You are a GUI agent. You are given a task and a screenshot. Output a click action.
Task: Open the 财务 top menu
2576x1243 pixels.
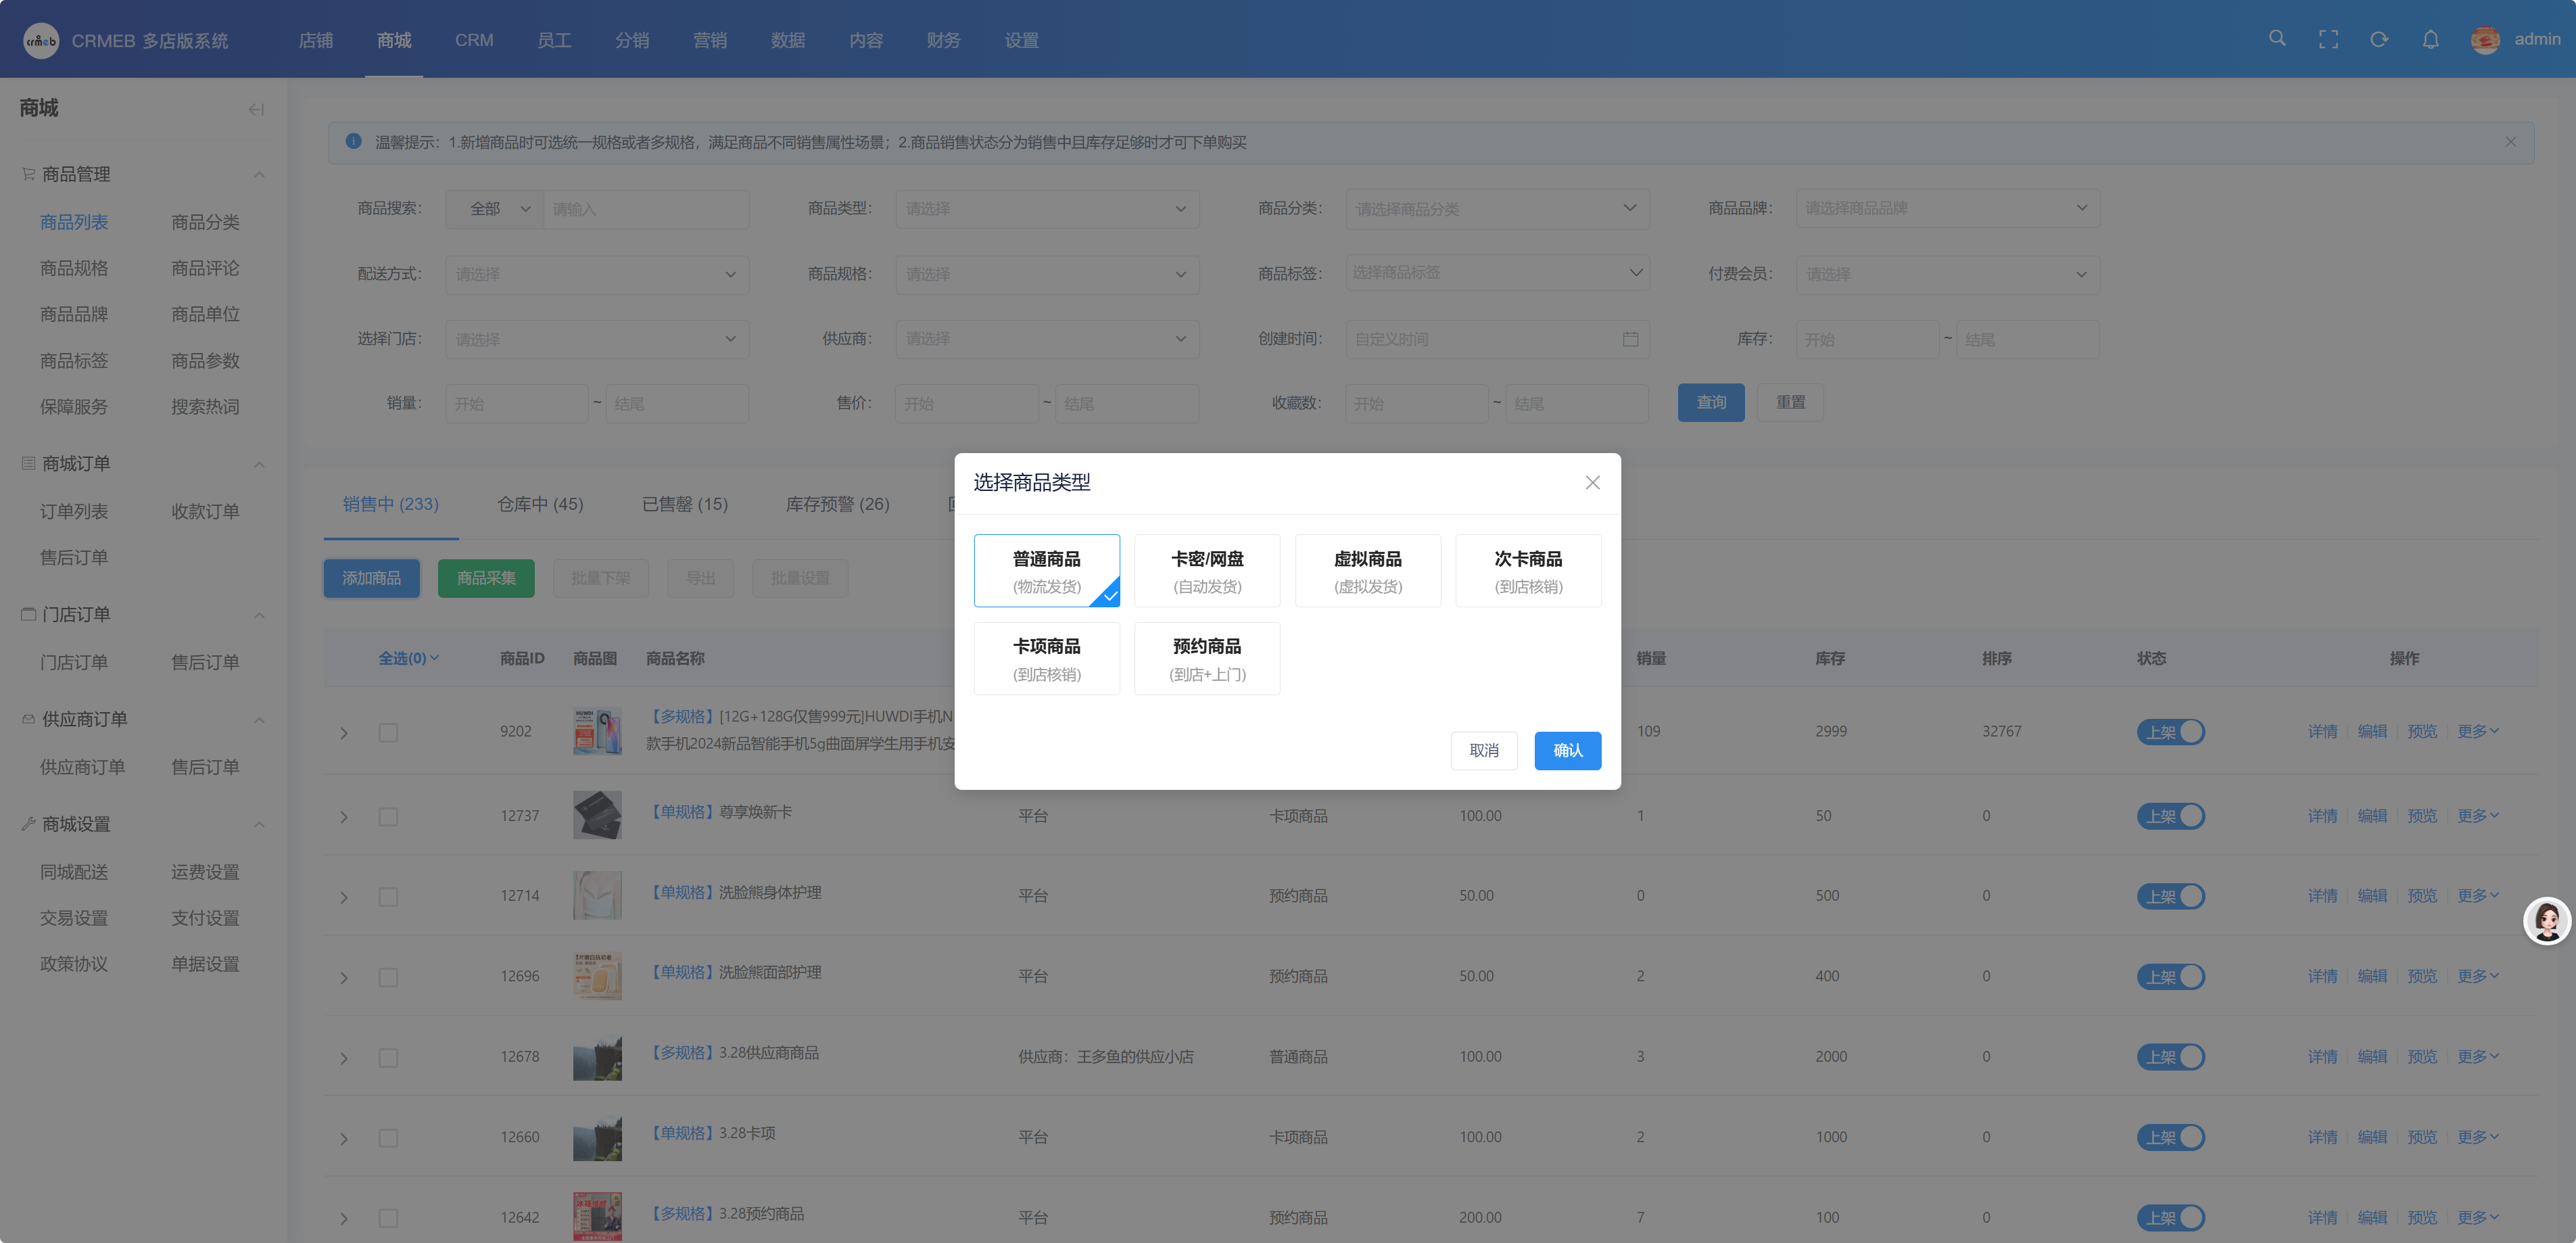tap(943, 40)
